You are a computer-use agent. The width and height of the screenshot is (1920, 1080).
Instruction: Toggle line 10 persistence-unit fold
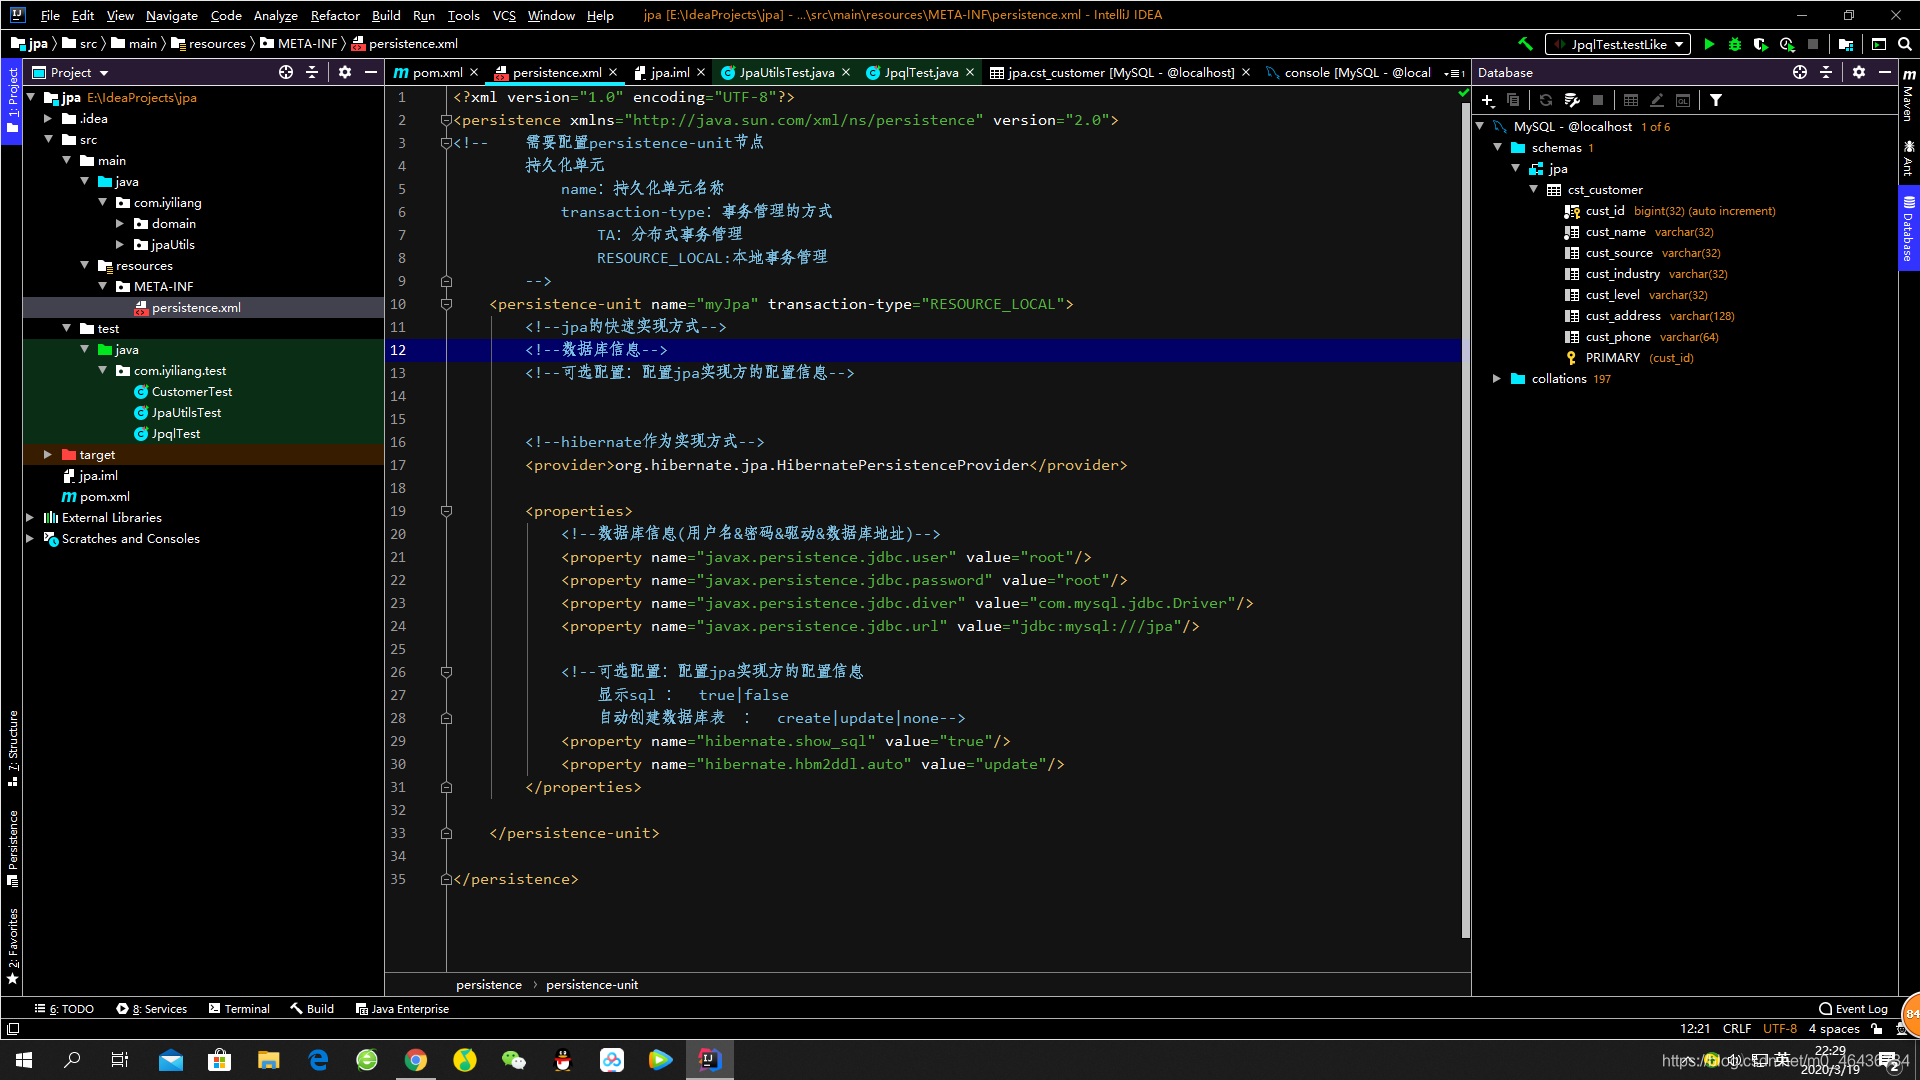tap(446, 303)
